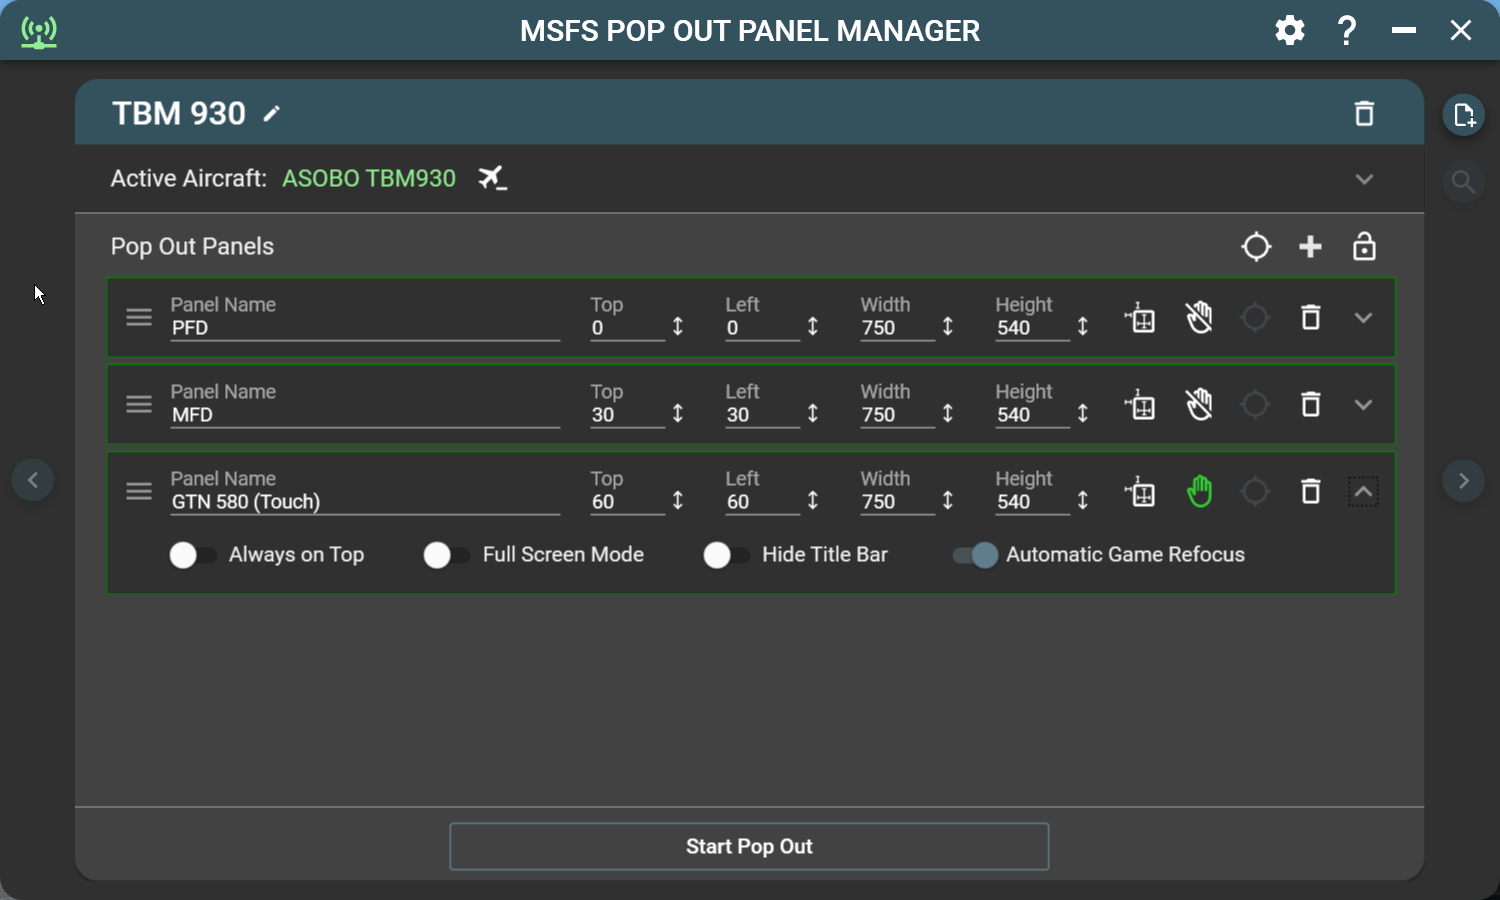Move and resize the MFD panel
This screenshot has height=900, width=1500.
(x=1140, y=405)
